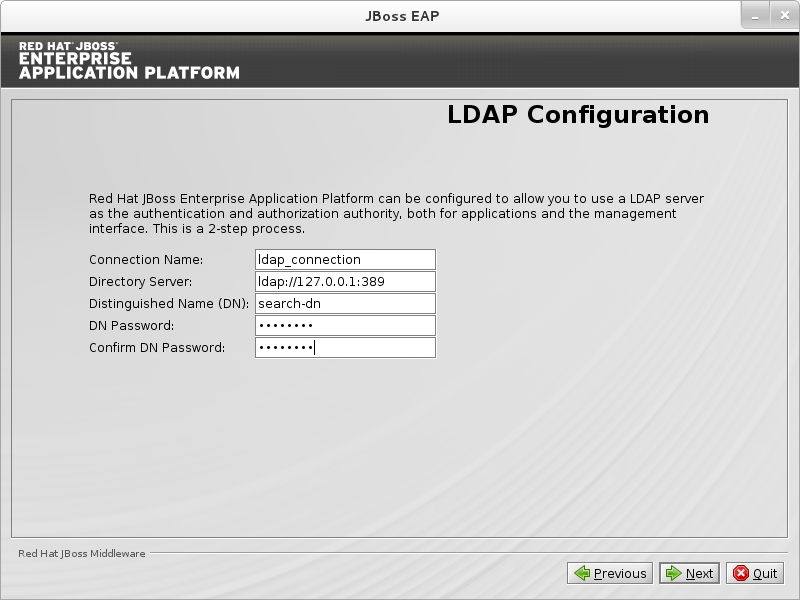Go back using the Previous button label
The image size is (800, 600).
(x=619, y=573)
